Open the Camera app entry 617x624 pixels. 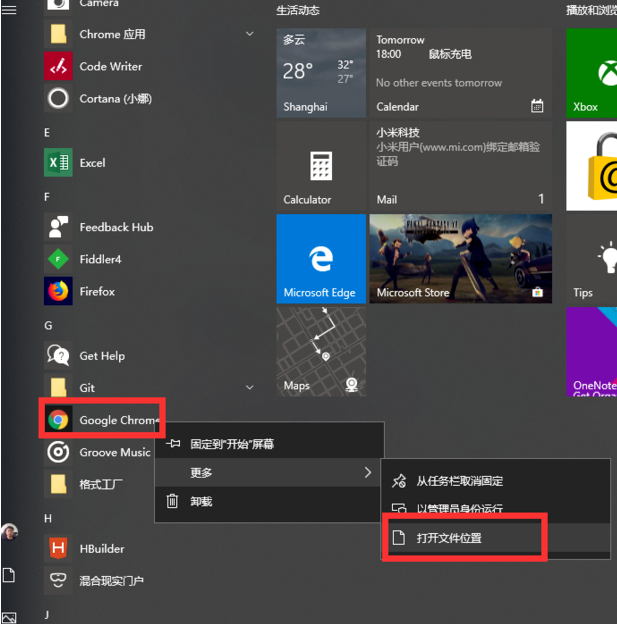149,5
